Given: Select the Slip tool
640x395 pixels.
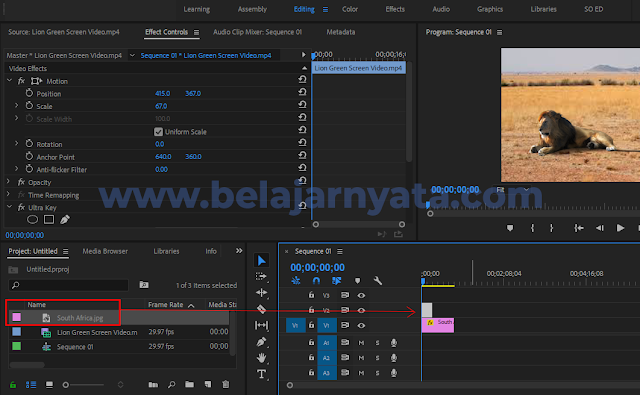Looking at the screenshot, I should (261, 325).
